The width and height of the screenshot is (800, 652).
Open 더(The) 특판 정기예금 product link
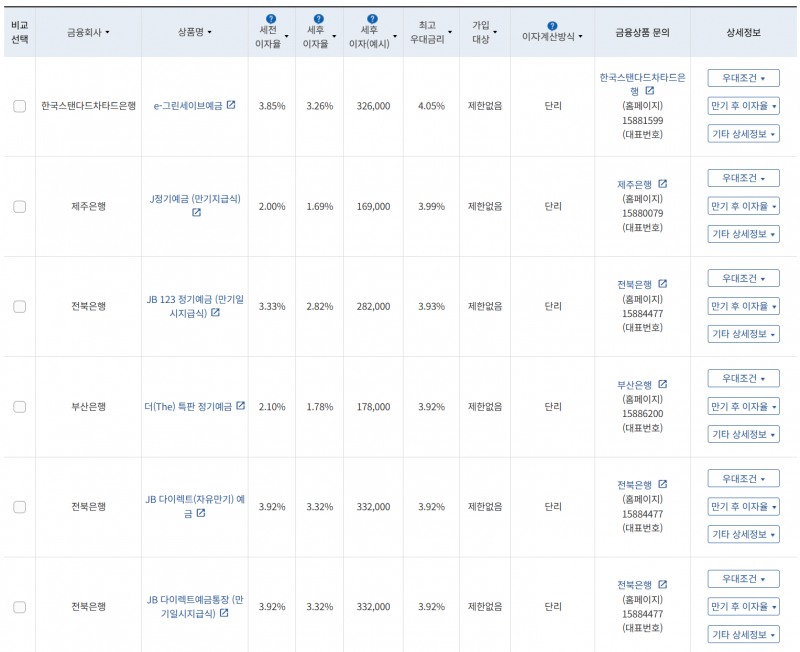click(x=188, y=407)
